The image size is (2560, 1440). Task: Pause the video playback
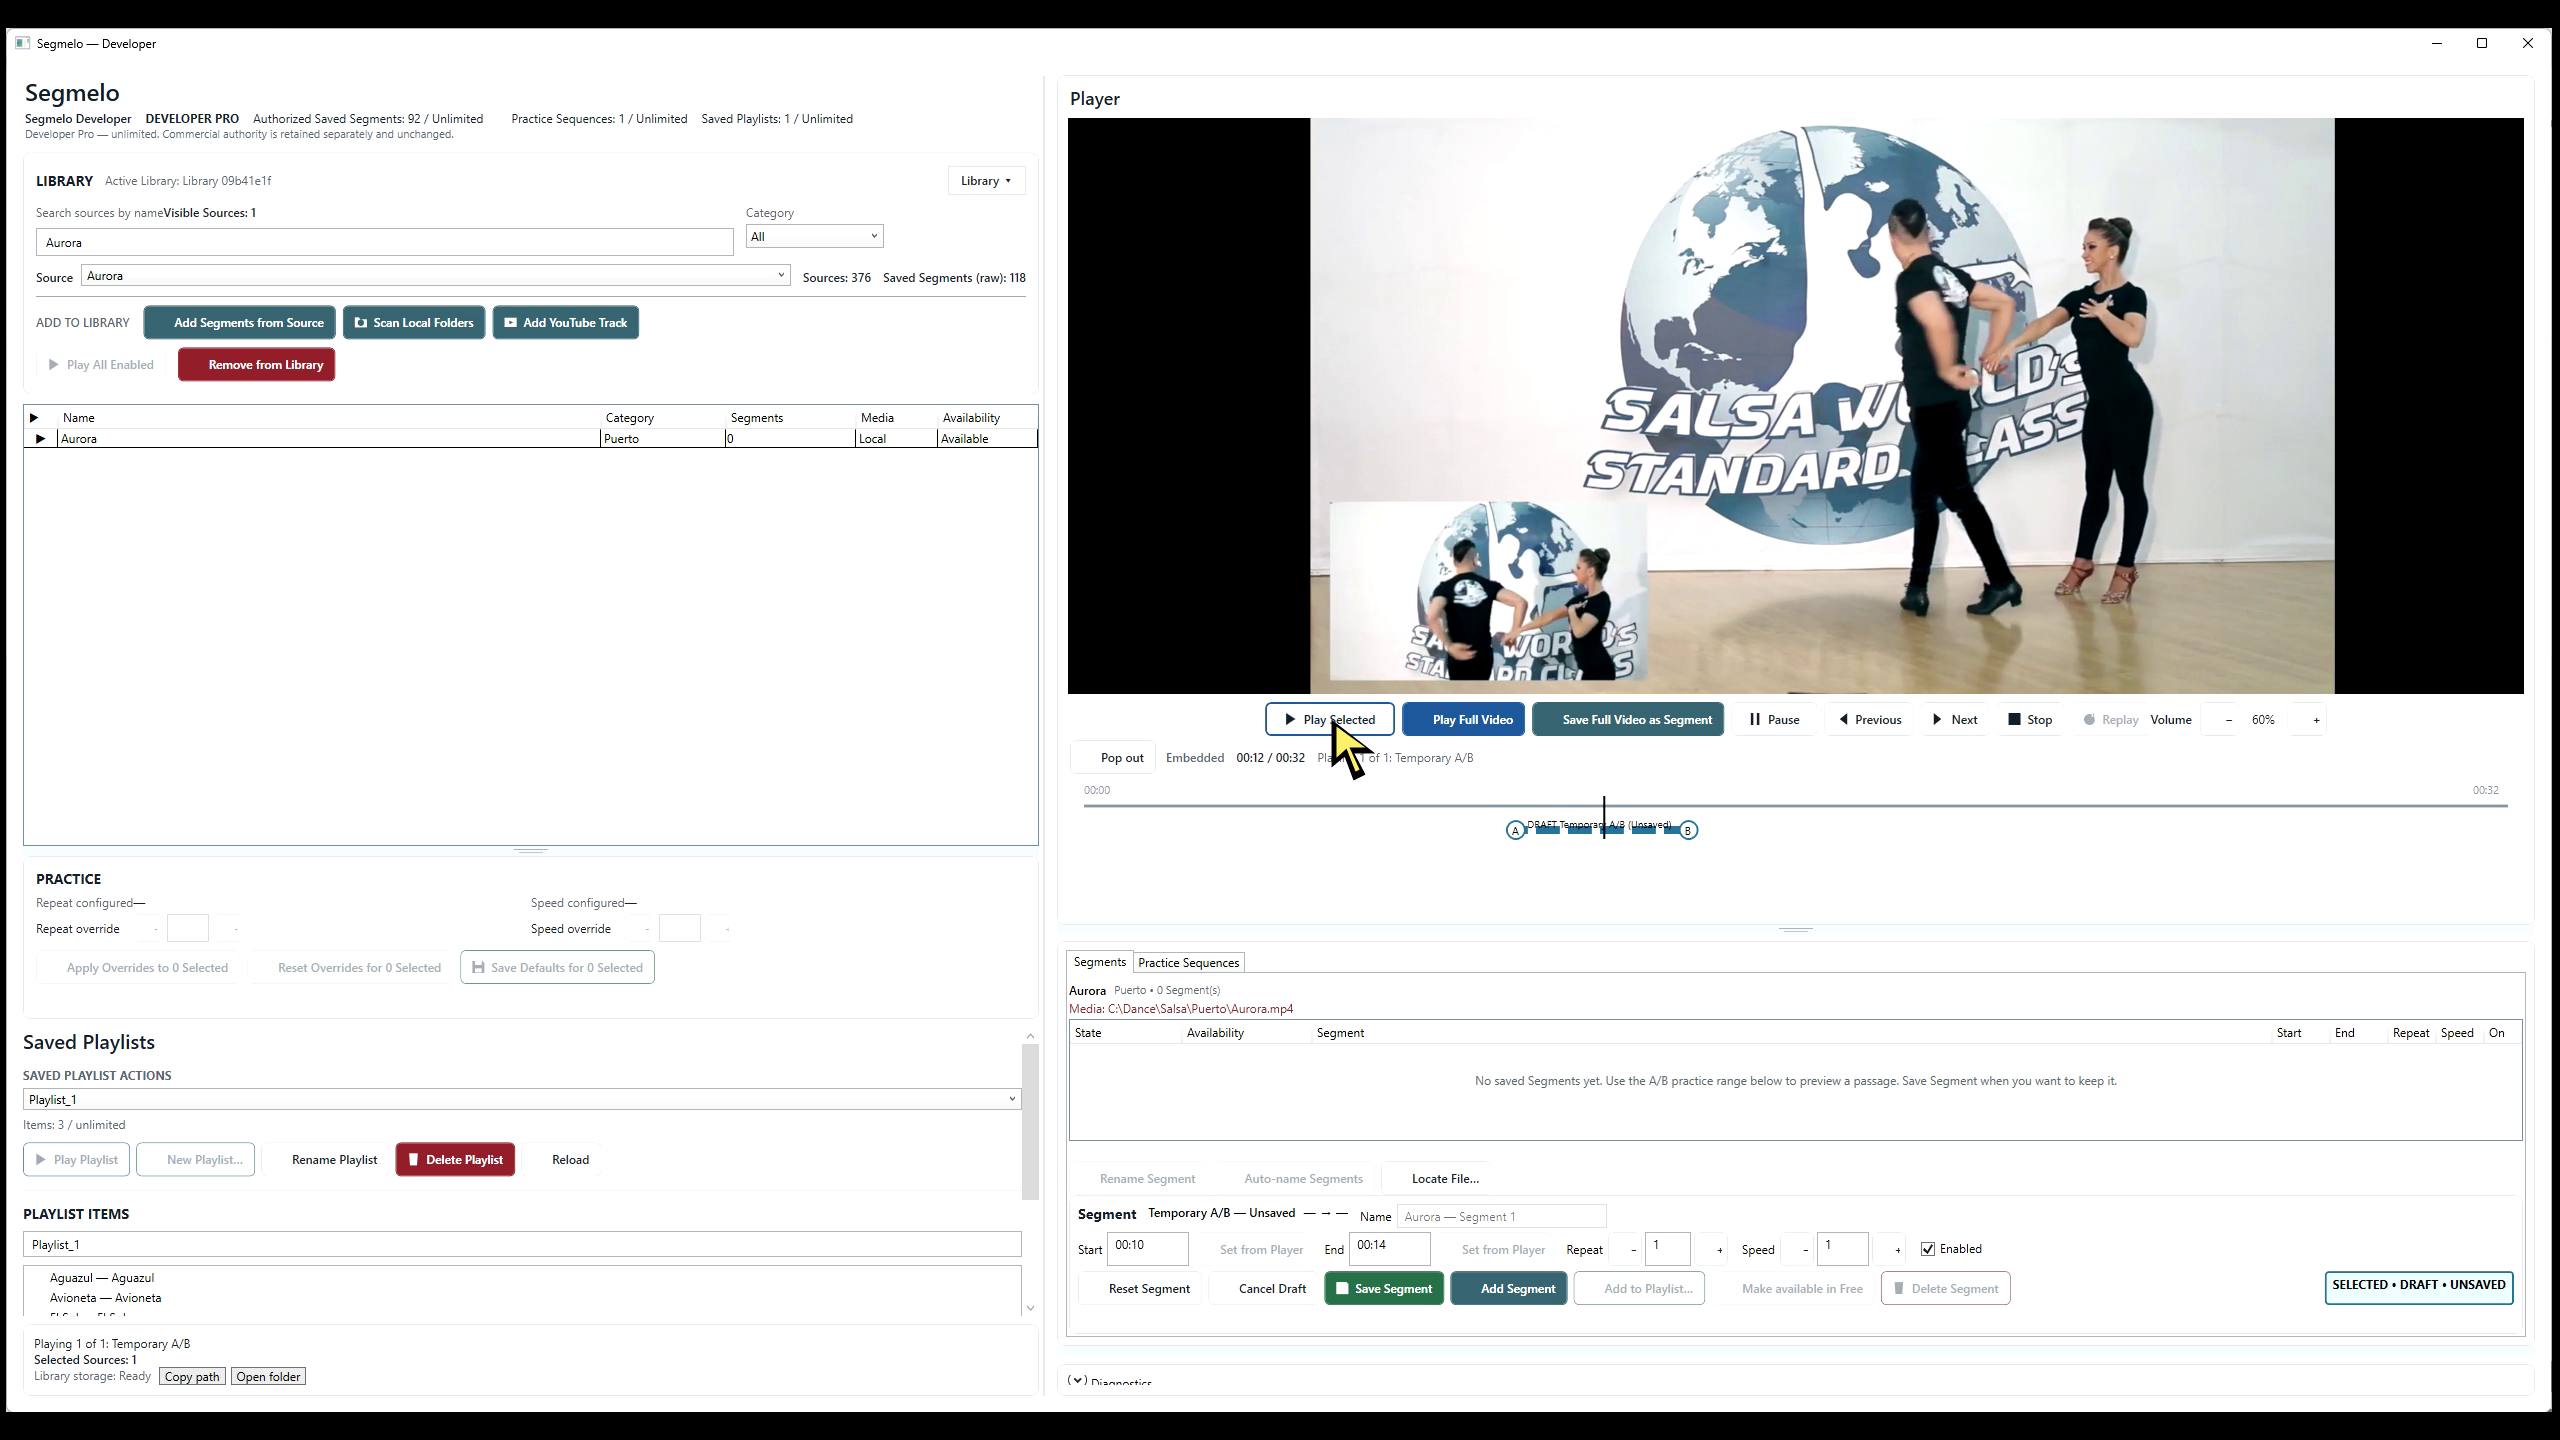tap(1773, 719)
